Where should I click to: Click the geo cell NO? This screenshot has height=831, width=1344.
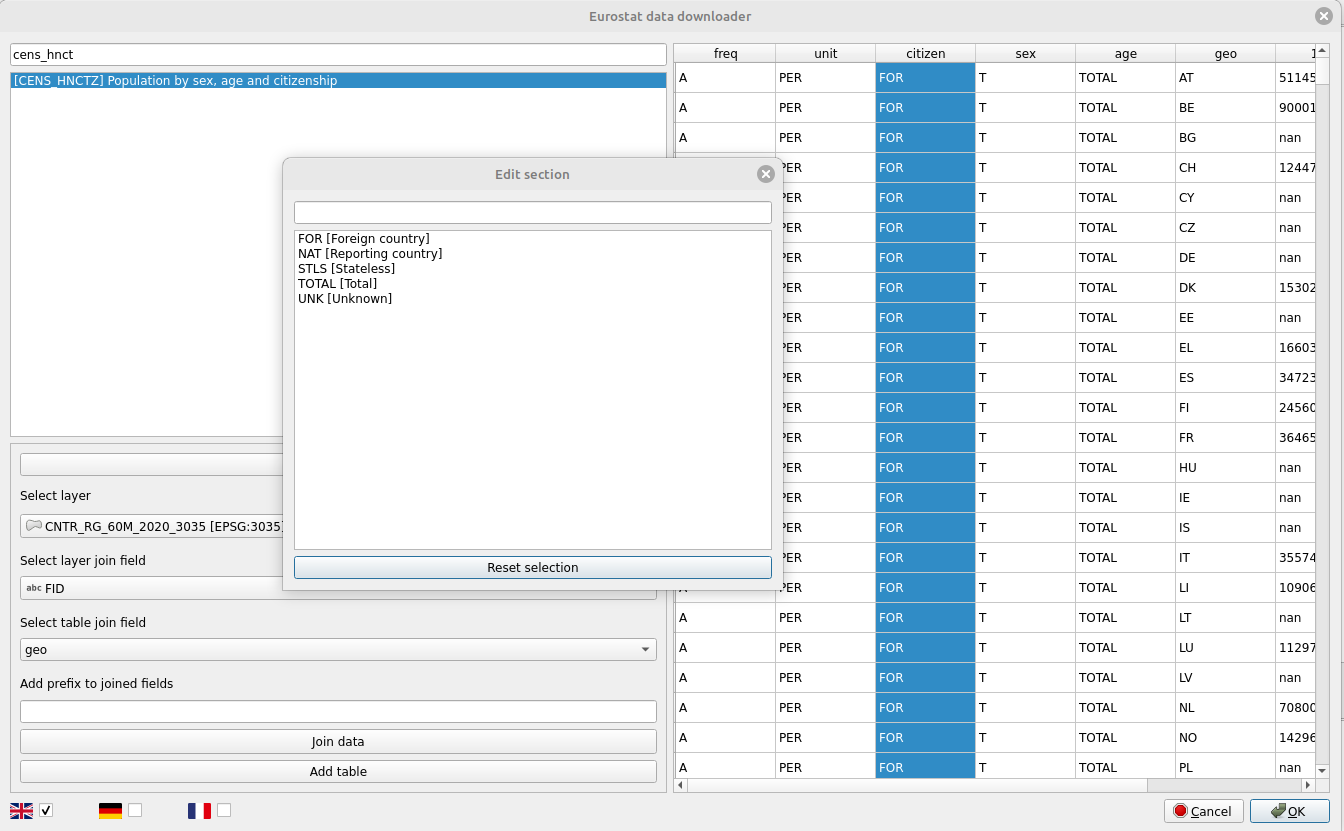pyautogui.click(x=1225, y=737)
